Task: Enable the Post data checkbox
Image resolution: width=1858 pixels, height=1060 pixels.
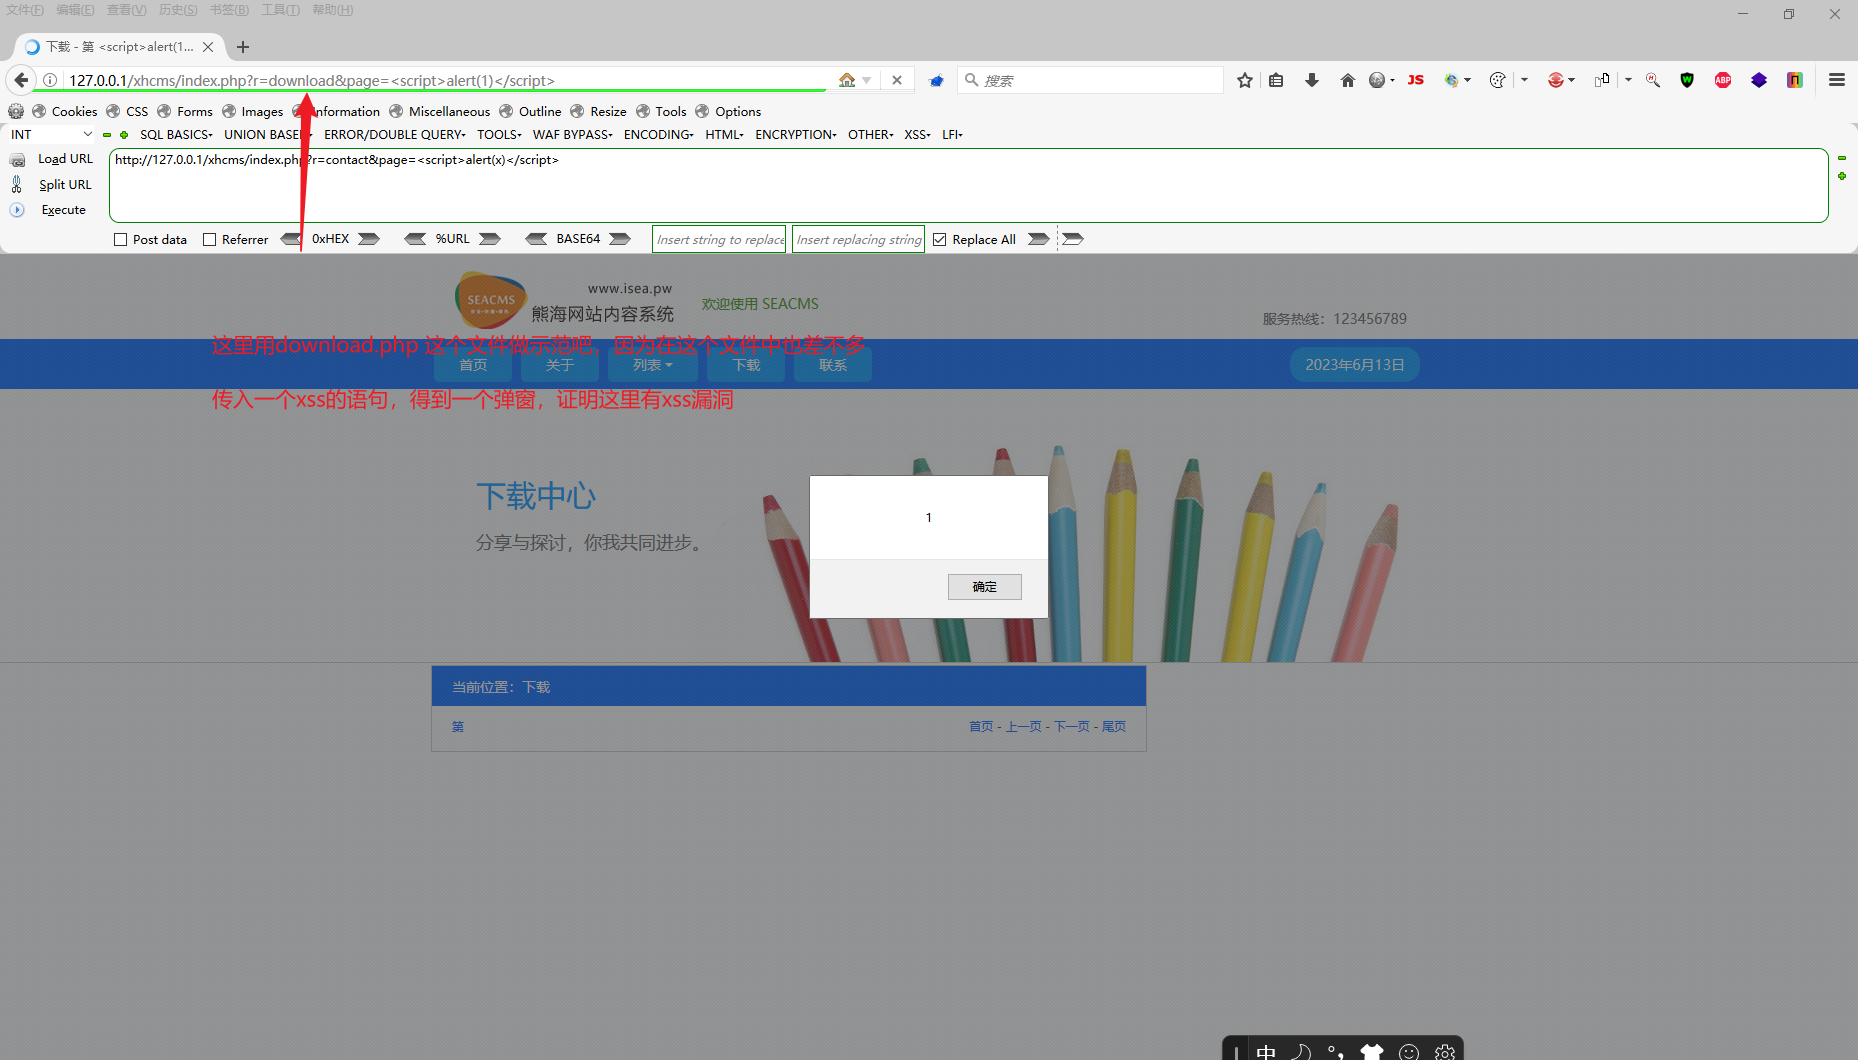Action: 121,240
